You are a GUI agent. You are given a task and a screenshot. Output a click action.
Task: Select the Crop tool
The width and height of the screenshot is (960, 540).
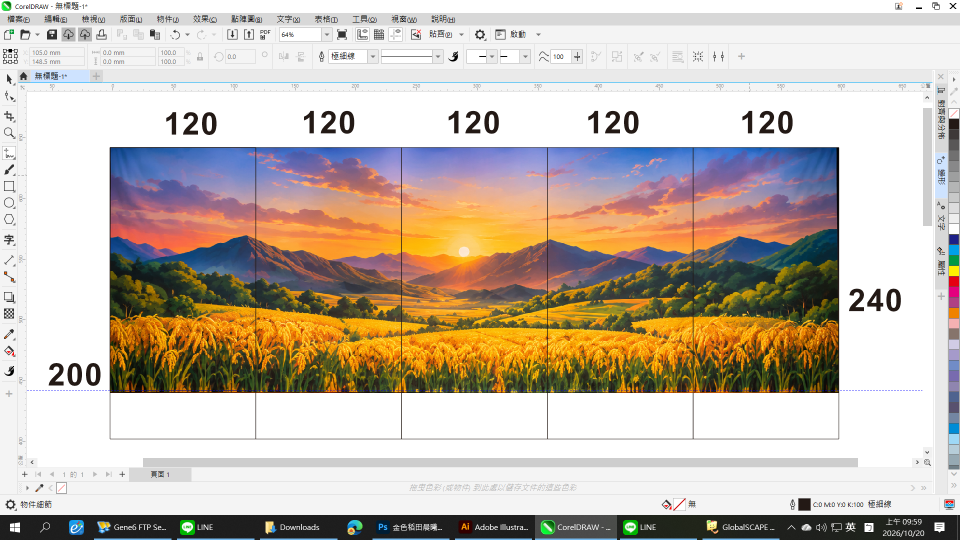click(x=9, y=116)
